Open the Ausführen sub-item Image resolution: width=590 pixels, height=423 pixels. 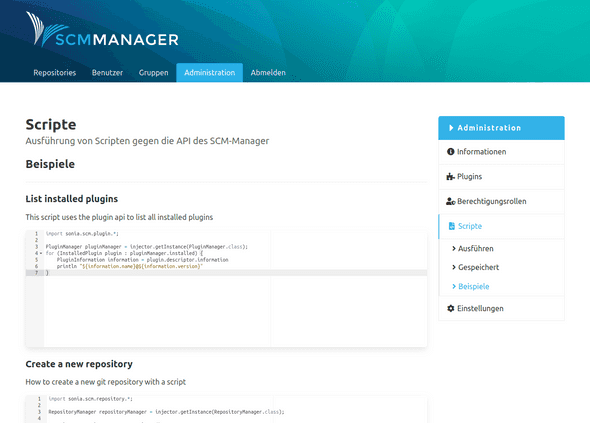click(476, 248)
